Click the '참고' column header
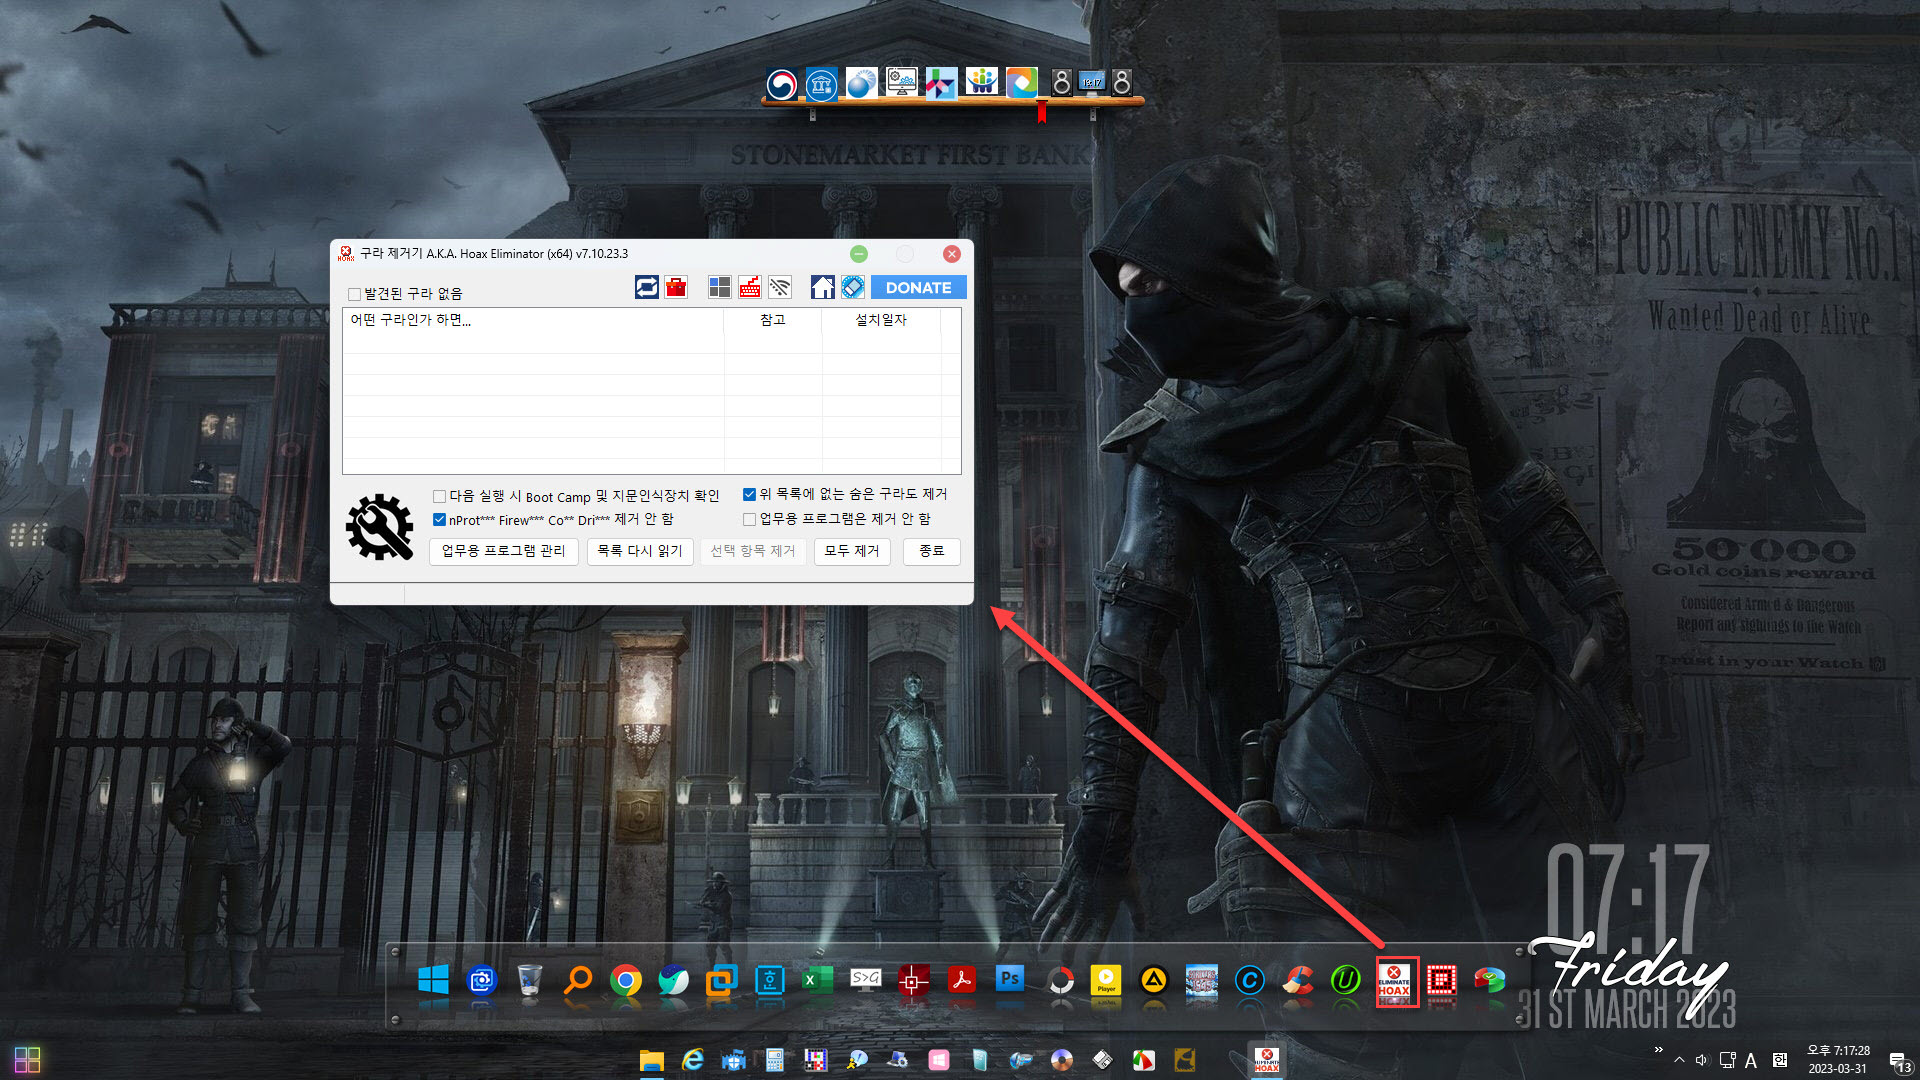The width and height of the screenshot is (1920, 1080). [x=773, y=320]
